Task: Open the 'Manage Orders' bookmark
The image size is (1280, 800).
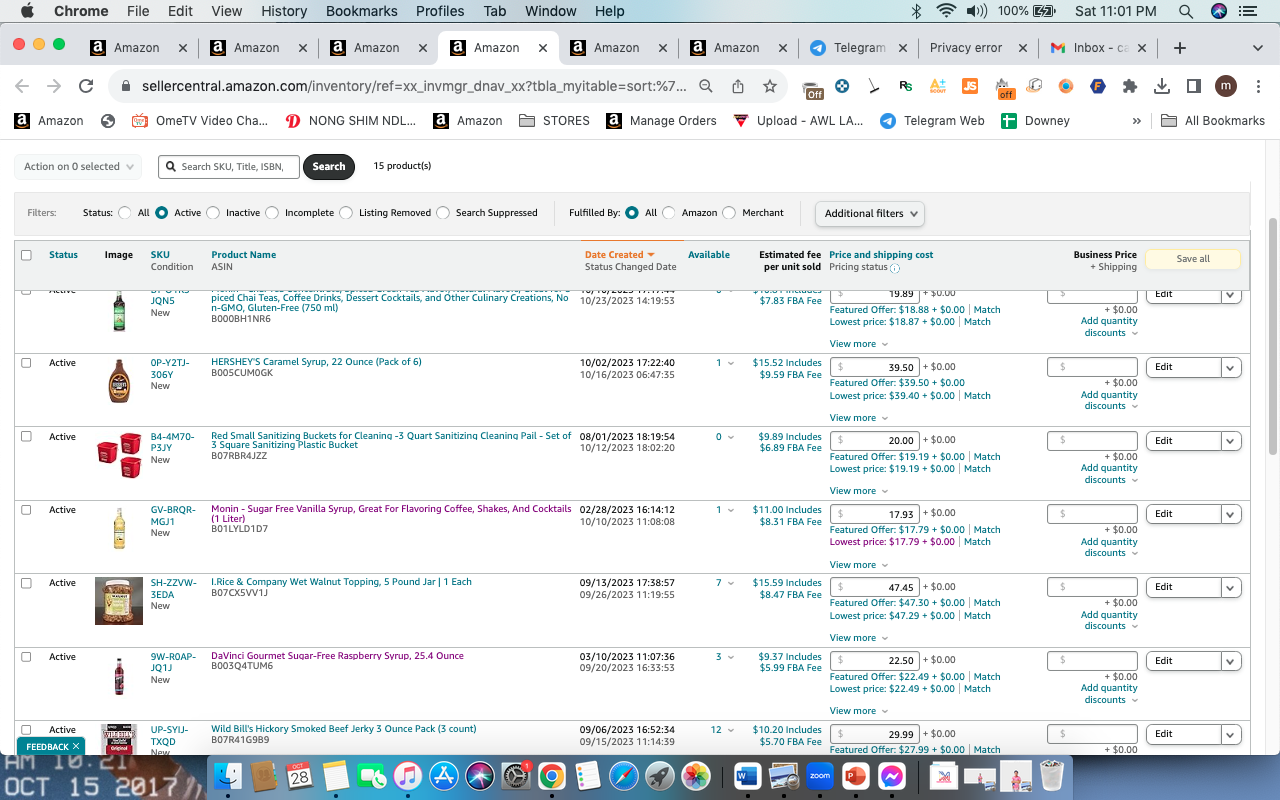Action: [x=661, y=121]
